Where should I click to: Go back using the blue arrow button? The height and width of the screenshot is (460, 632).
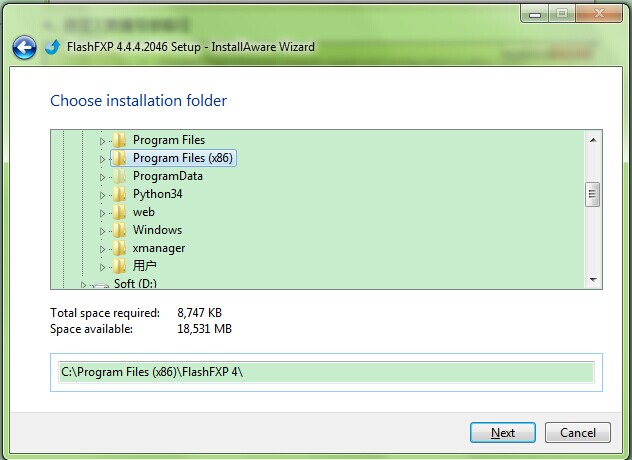coord(24,47)
